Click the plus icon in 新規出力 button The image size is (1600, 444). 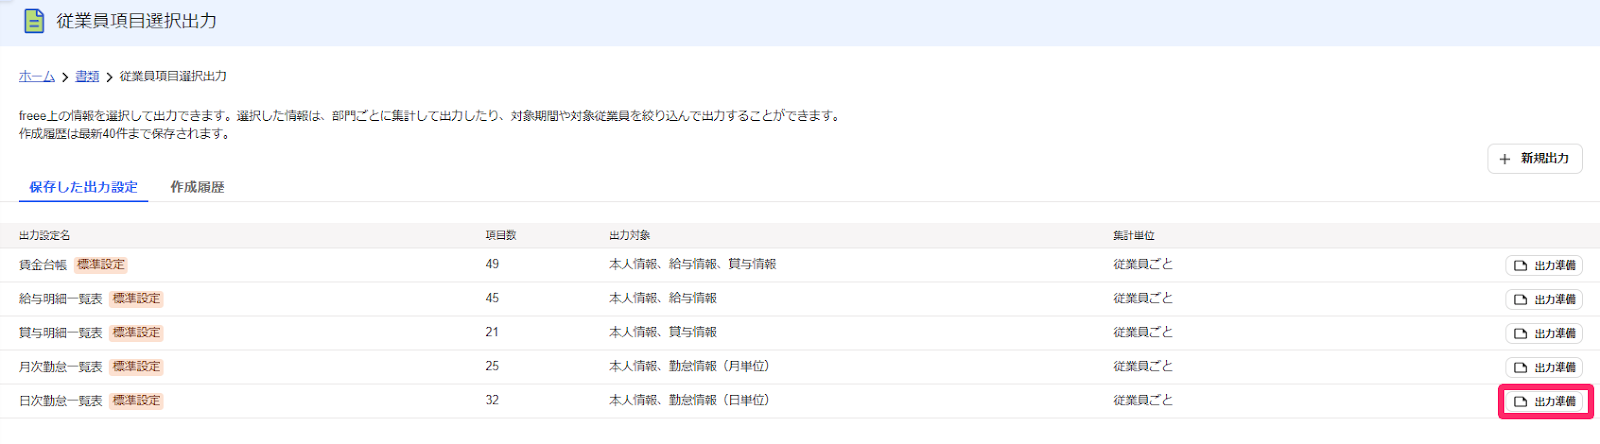1505,159
